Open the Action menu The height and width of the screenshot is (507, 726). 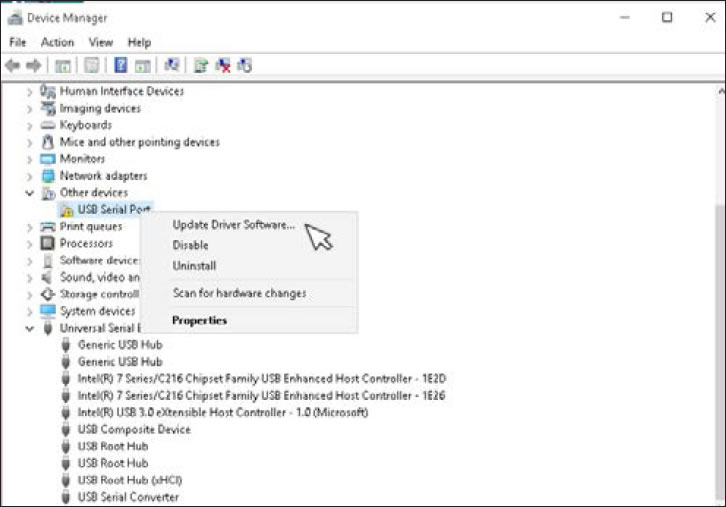(x=57, y=42)
